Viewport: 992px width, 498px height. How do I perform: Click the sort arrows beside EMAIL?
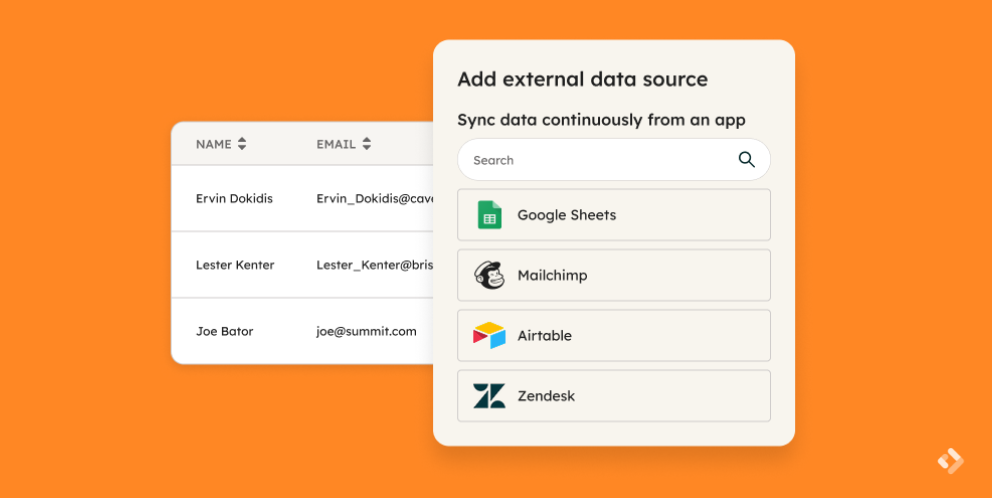pos(366,144)
